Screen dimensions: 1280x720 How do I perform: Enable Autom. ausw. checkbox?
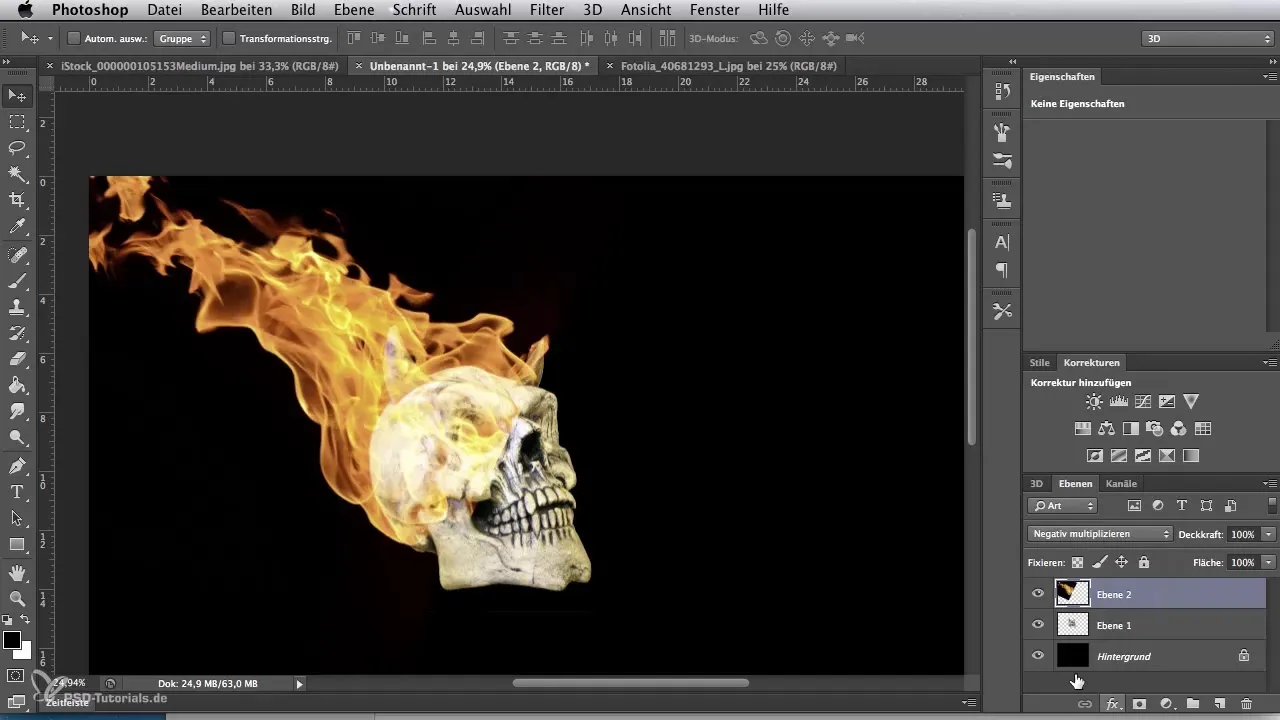[x=74, y=38]
